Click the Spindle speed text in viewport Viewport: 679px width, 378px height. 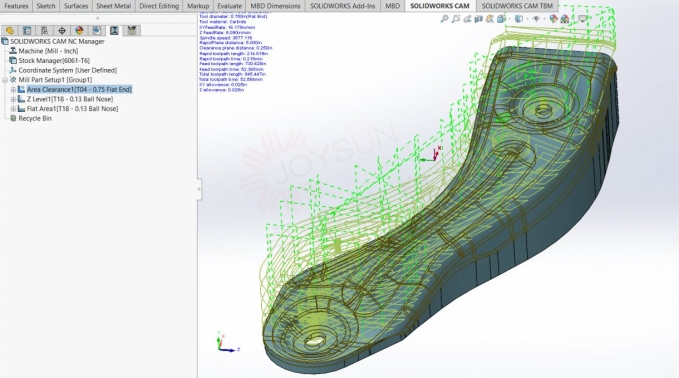(x=226, y=38)
